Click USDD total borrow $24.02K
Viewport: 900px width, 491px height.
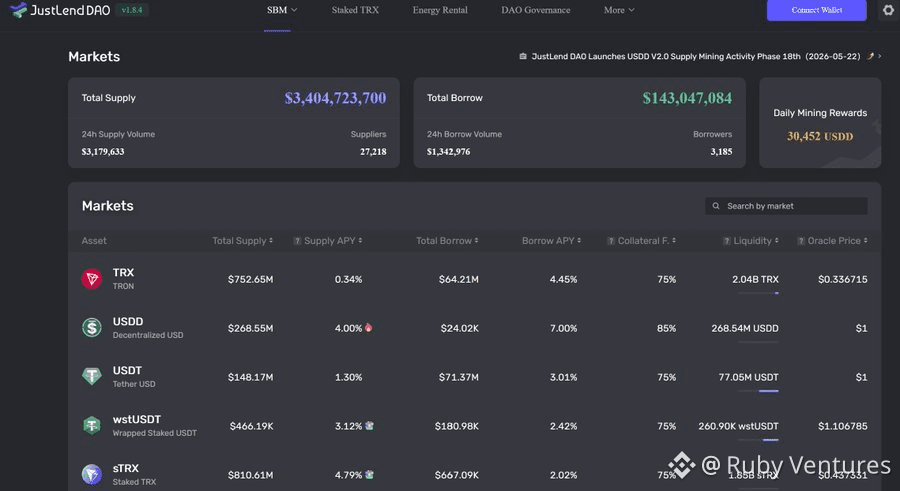[459, 328]
